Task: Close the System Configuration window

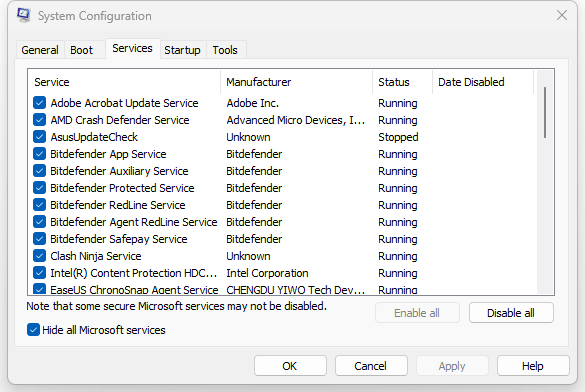Action: tap(562, 15)
